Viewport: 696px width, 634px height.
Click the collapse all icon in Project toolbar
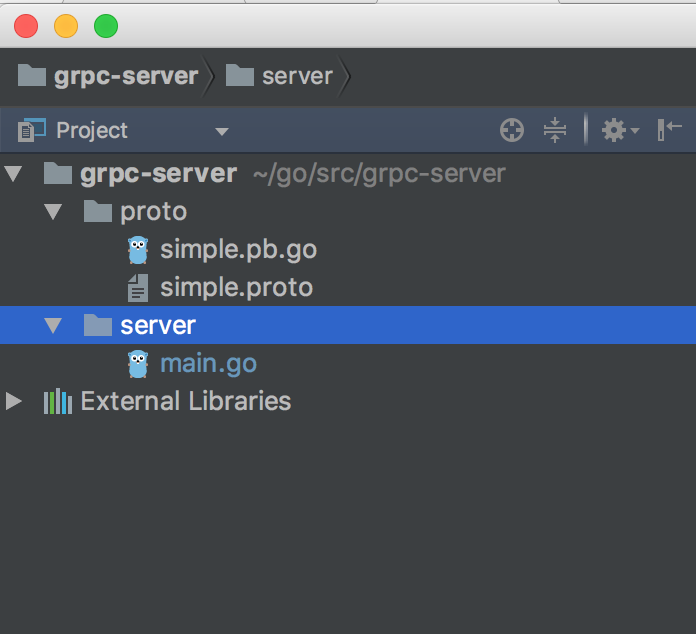[x=555, y=130]
